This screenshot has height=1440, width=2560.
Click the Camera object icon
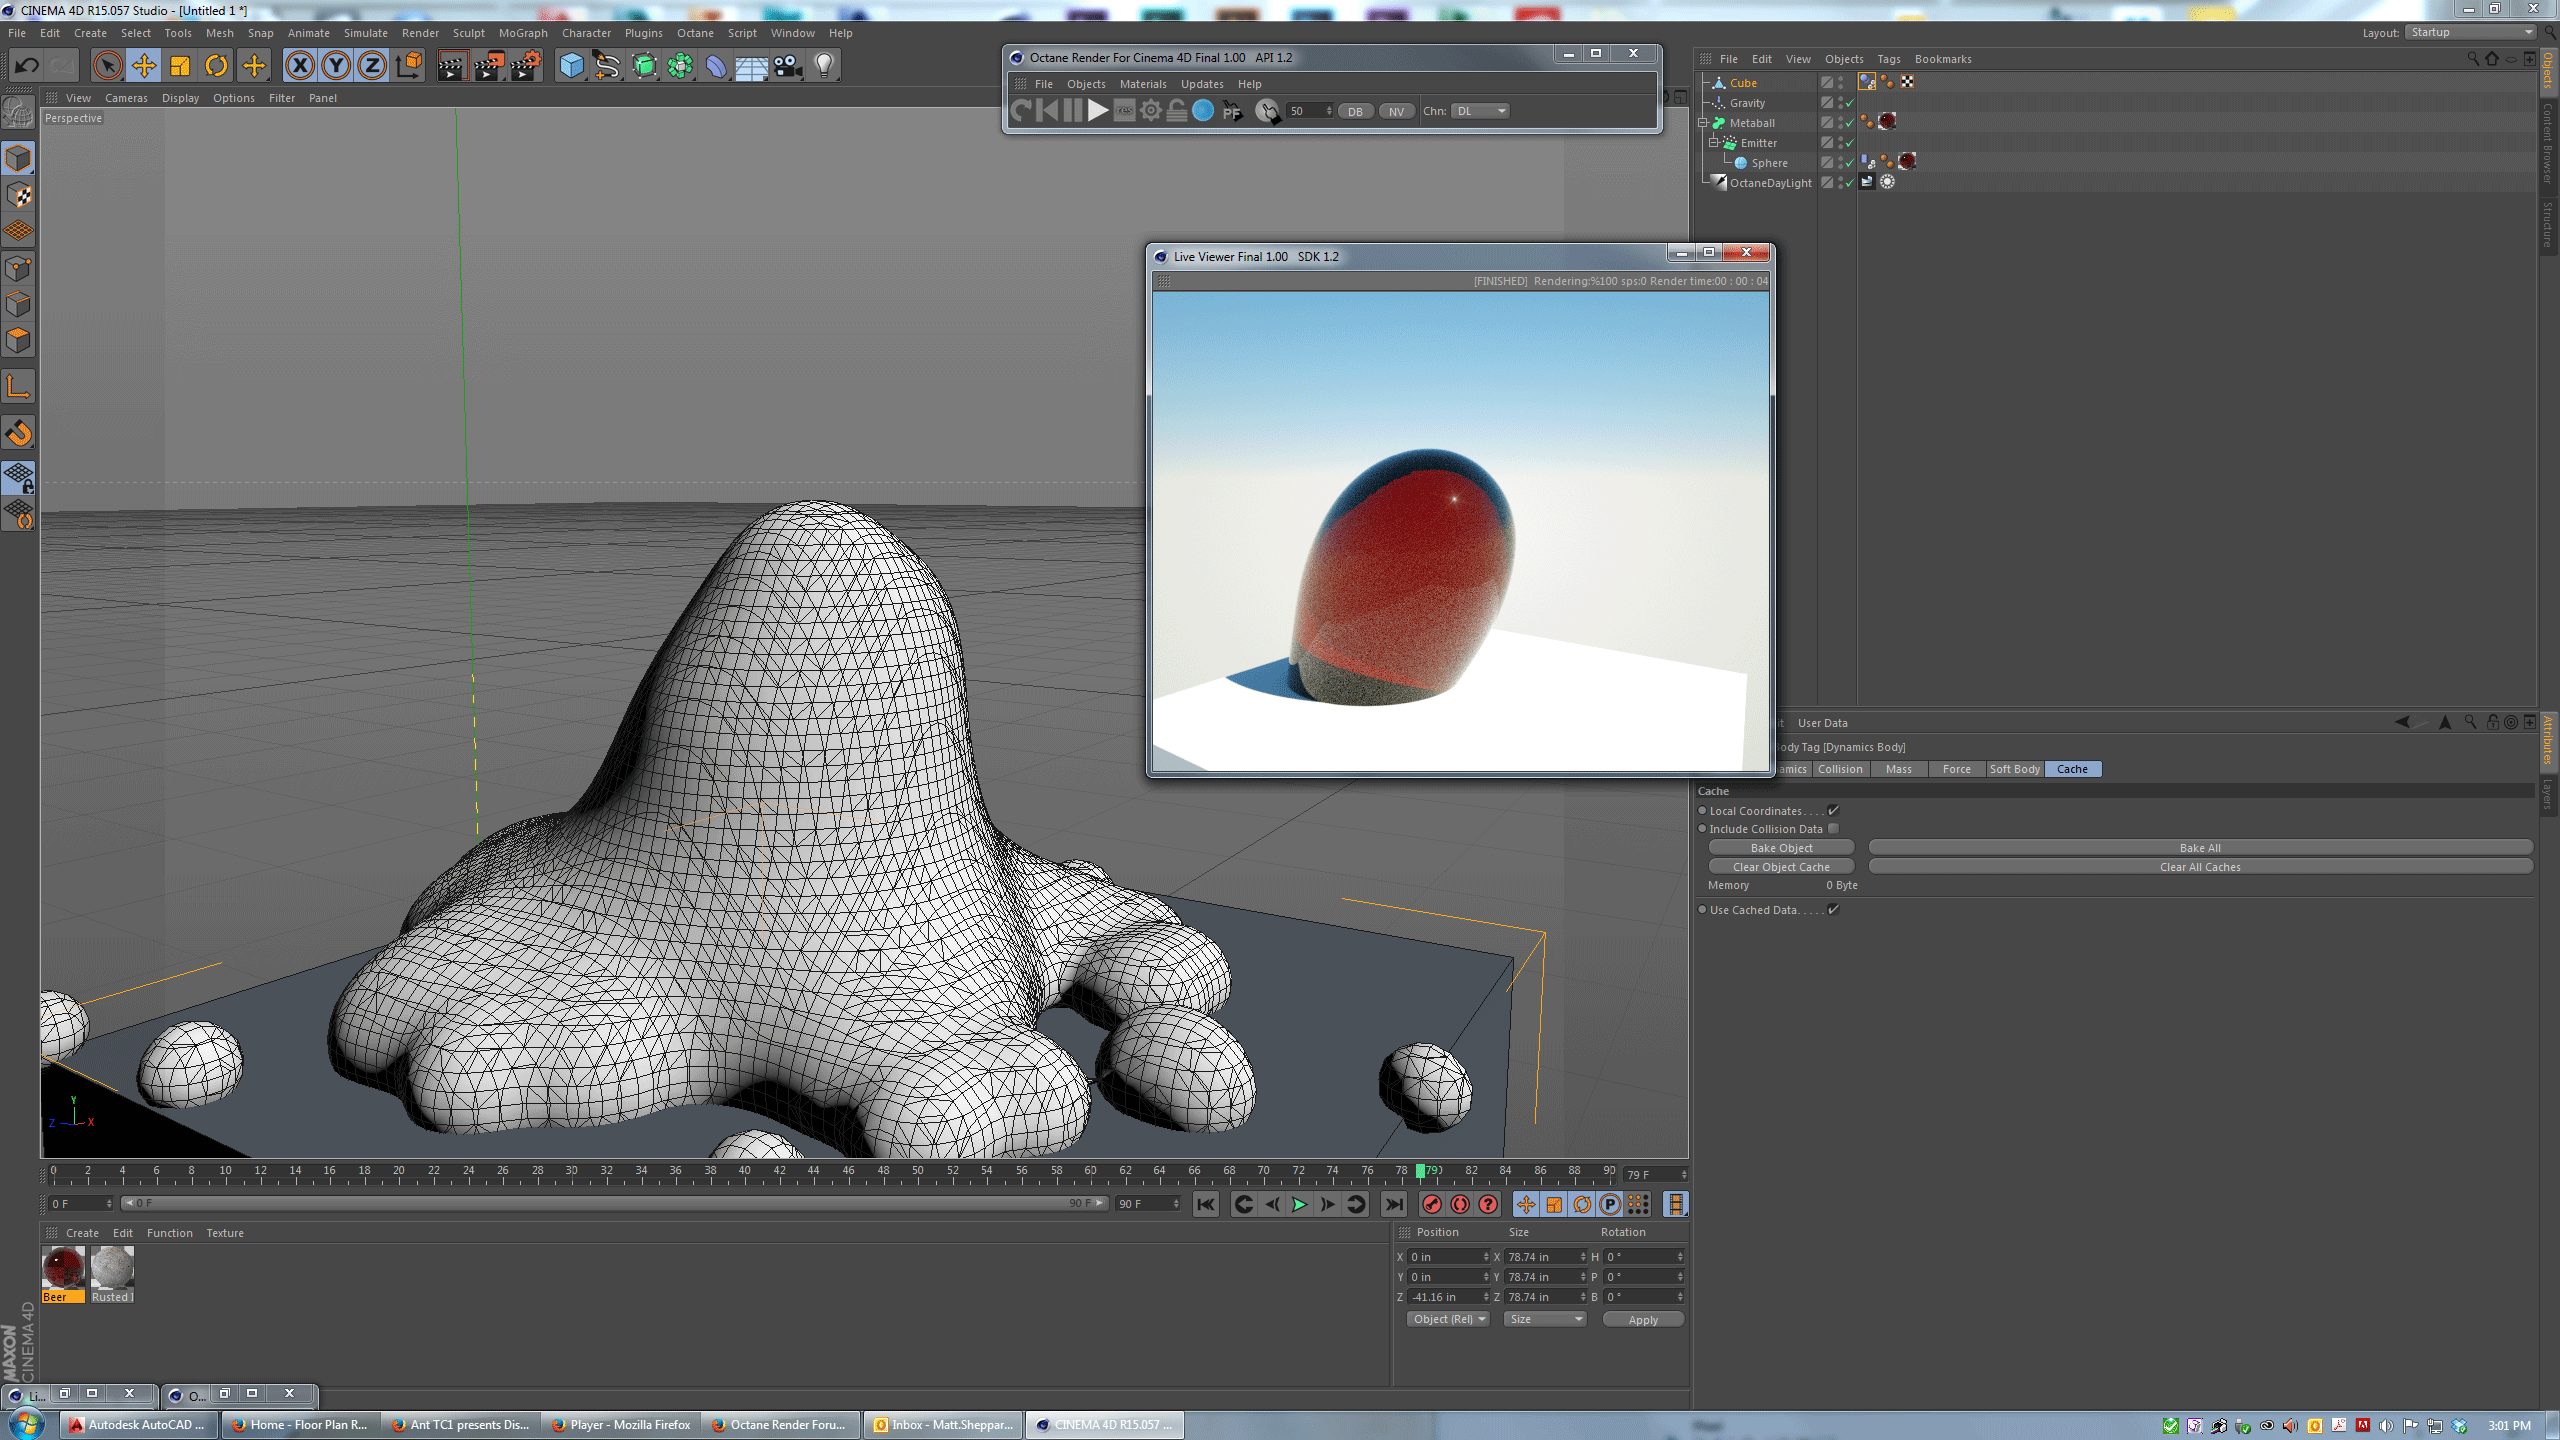(788, 66)
